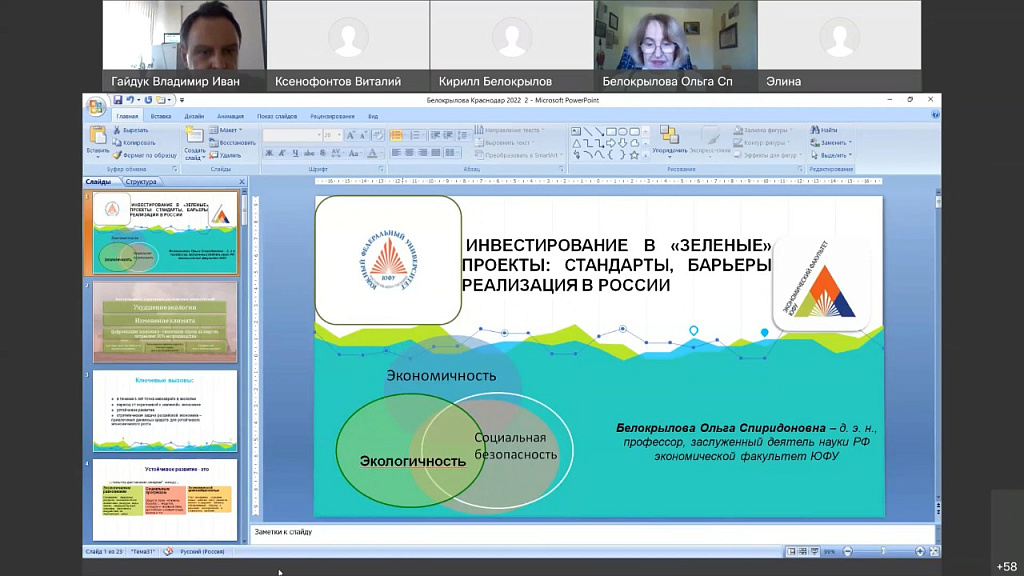This screenshot has width=1024, height=576.
Task: Undo the last action in quick access toolbar
Action: click(130, 100)
